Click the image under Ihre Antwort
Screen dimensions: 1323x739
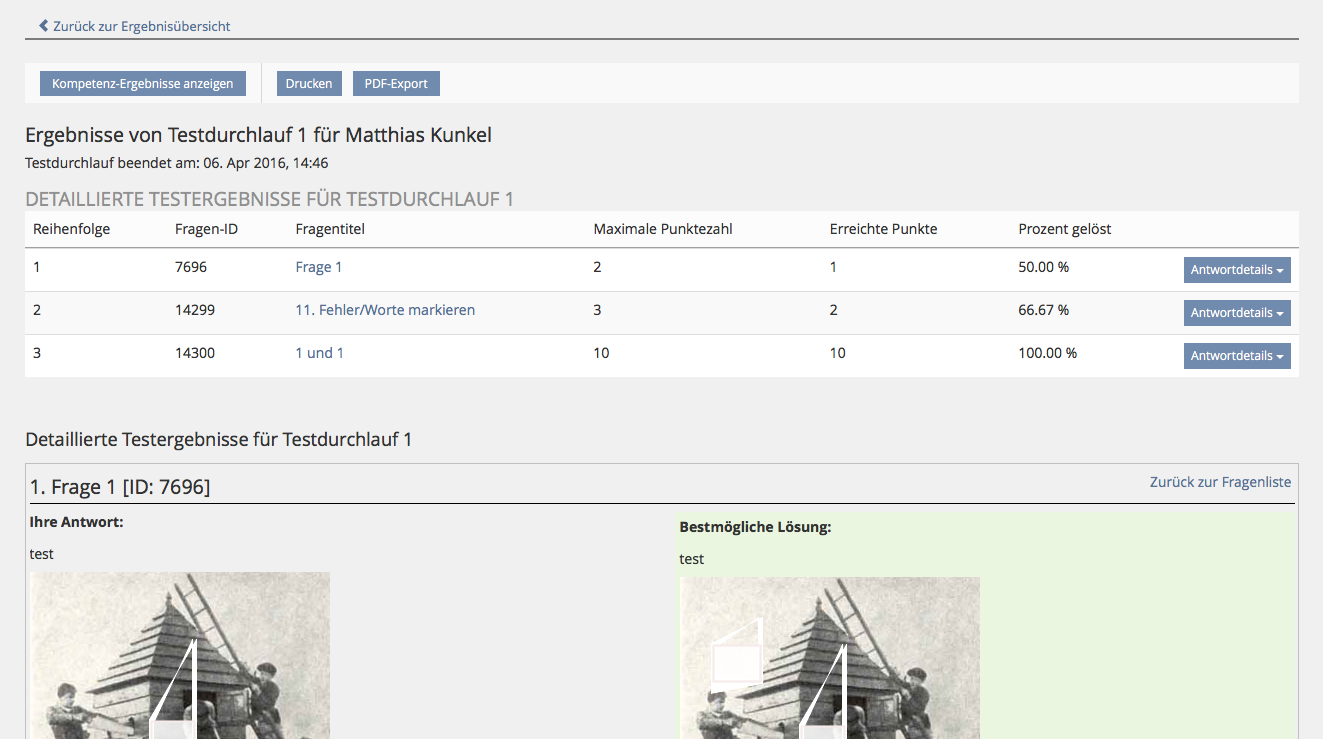click(180, 655)
